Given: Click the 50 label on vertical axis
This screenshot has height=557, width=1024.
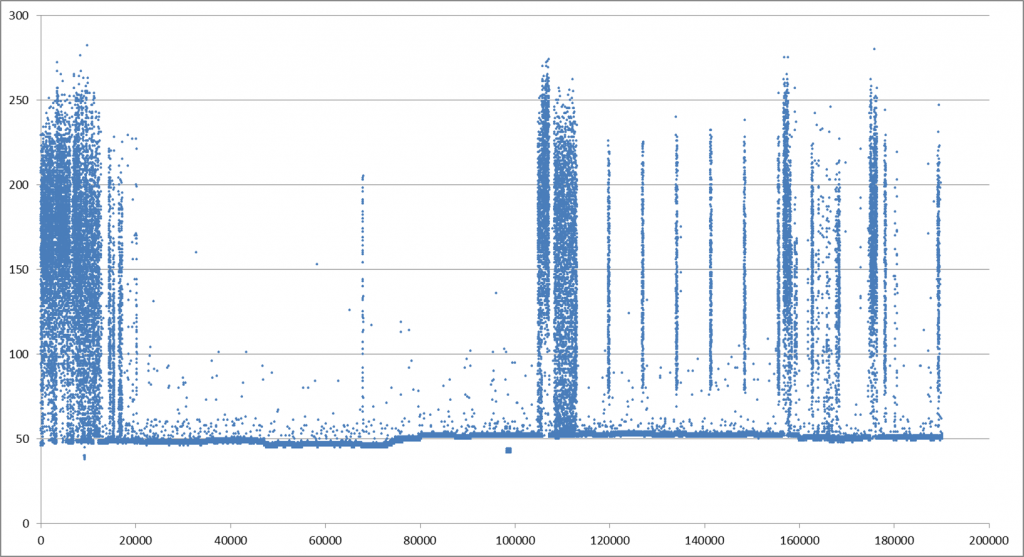Looking at the screenshot, I should [x=23, y=438].
